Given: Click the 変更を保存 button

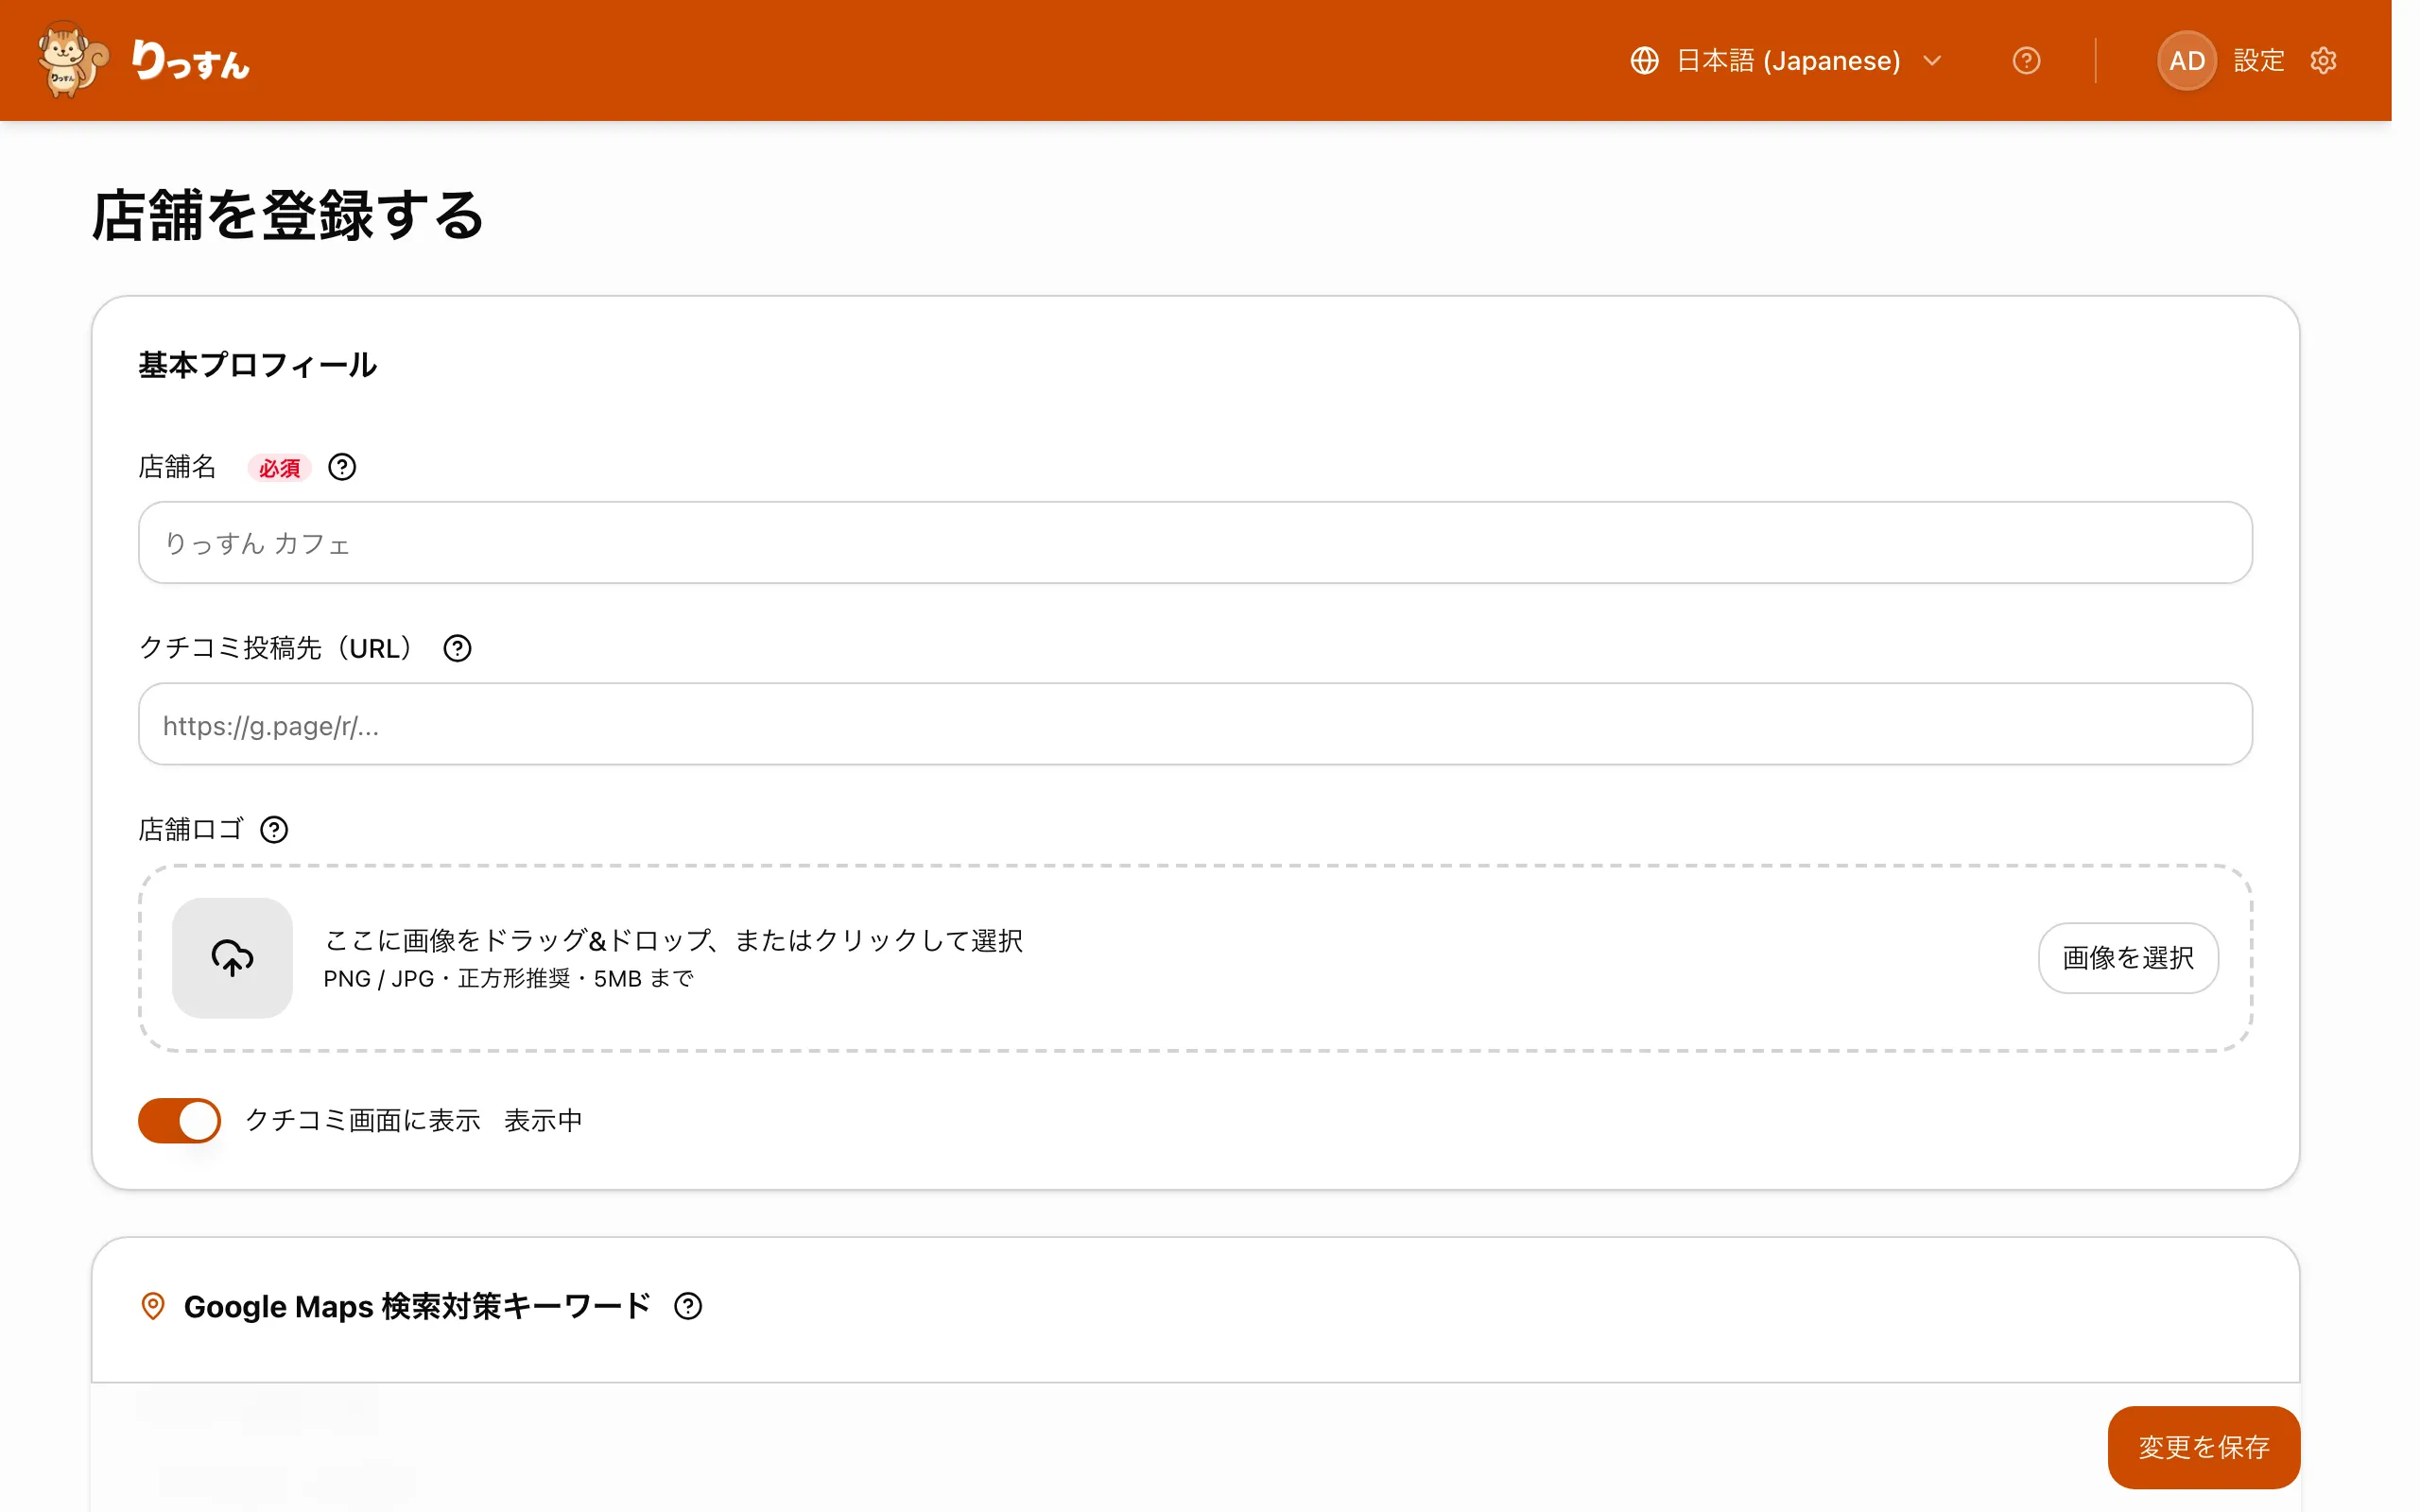Looking at the screenshot, I should [2204, 1447].
